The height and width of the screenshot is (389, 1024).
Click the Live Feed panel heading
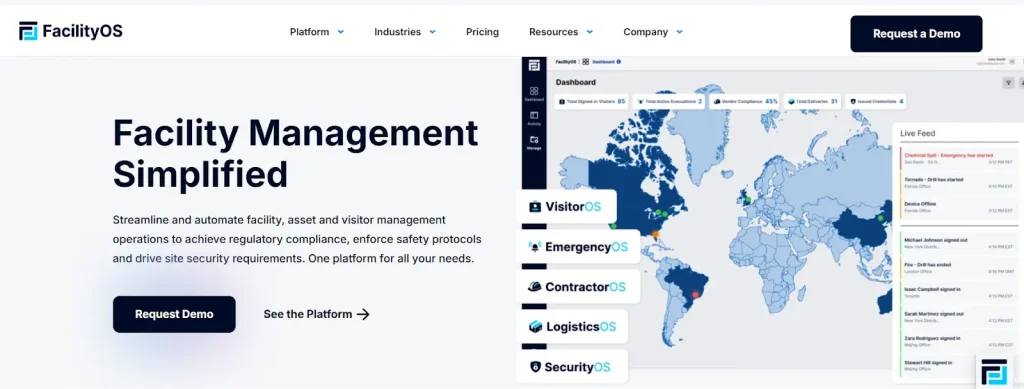click(918, 133)
